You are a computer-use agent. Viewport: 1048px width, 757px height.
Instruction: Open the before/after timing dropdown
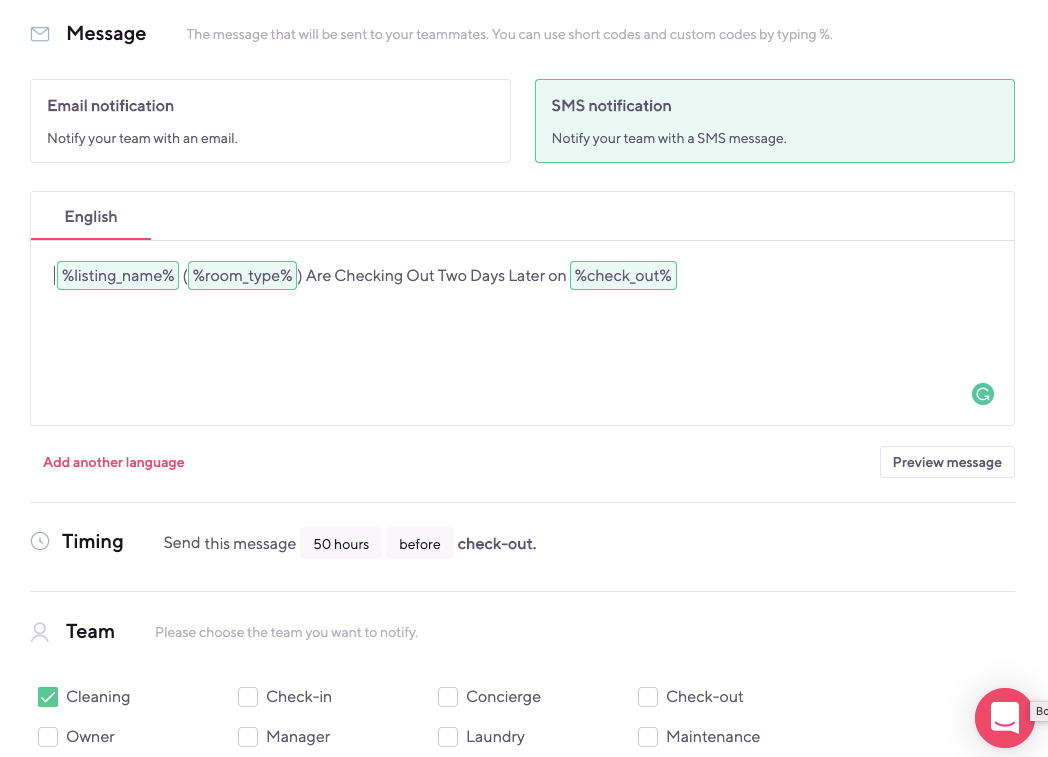click(420, 544)
